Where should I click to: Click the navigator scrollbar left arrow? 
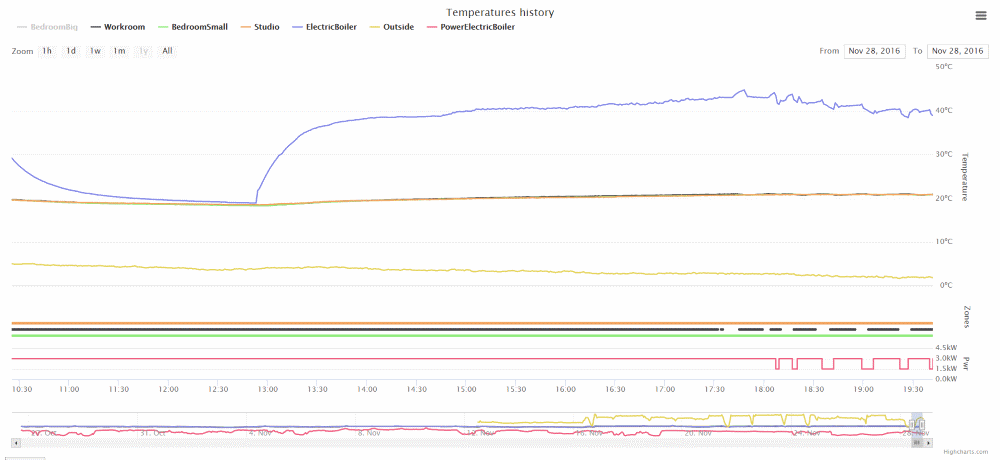click(15, 441)
